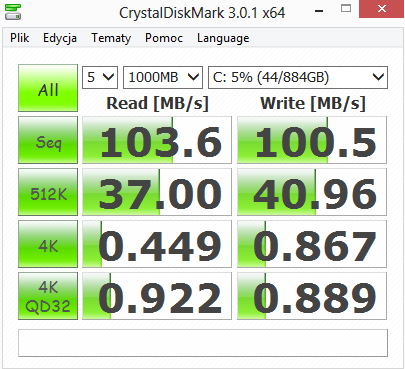405x369 pixels.
Task: Open the Language menu
Action: coord(223,38)
